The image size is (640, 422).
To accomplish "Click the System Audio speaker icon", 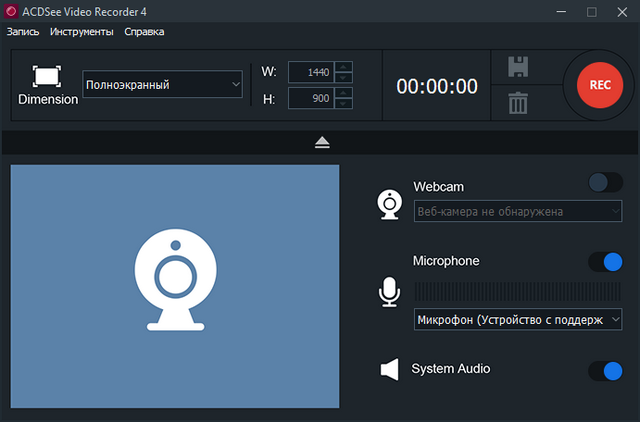I will click(389, 370).
